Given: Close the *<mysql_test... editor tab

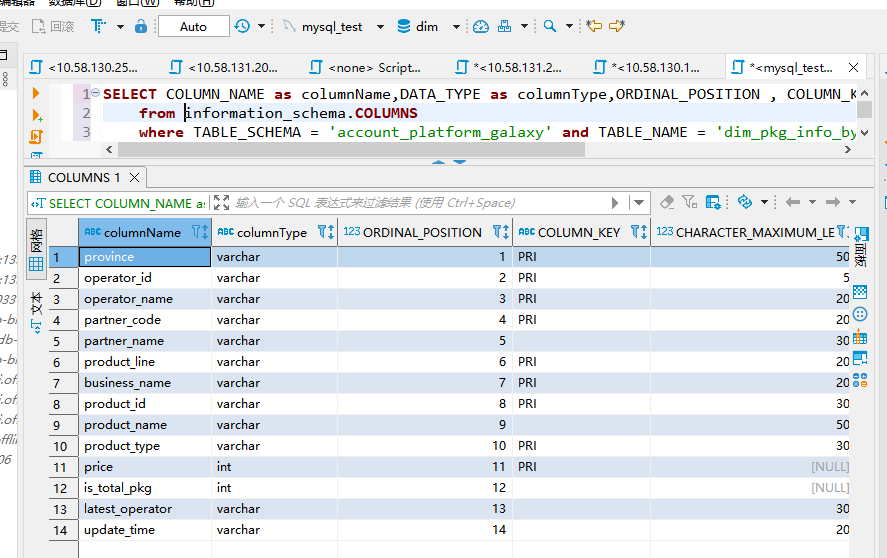Looking at the screenshot, I should coord(854,68).
